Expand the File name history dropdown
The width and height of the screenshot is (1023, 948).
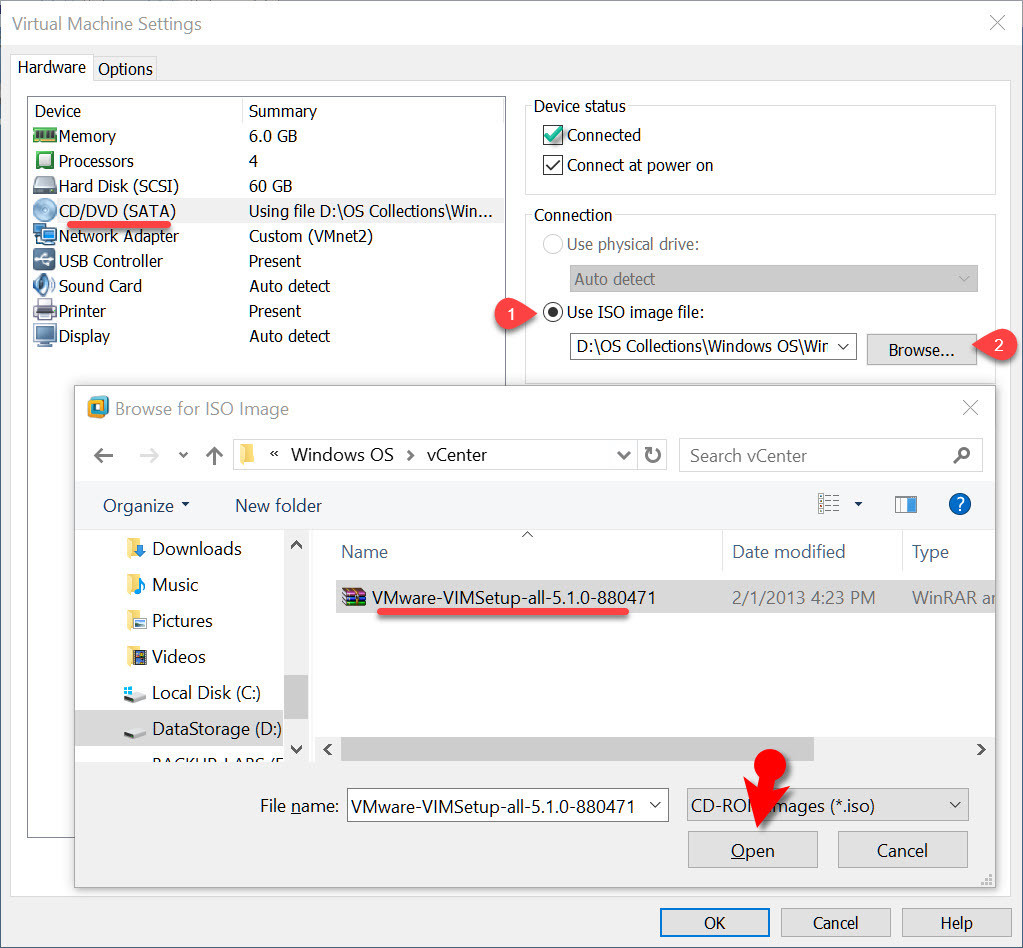(x=655, y=805)
